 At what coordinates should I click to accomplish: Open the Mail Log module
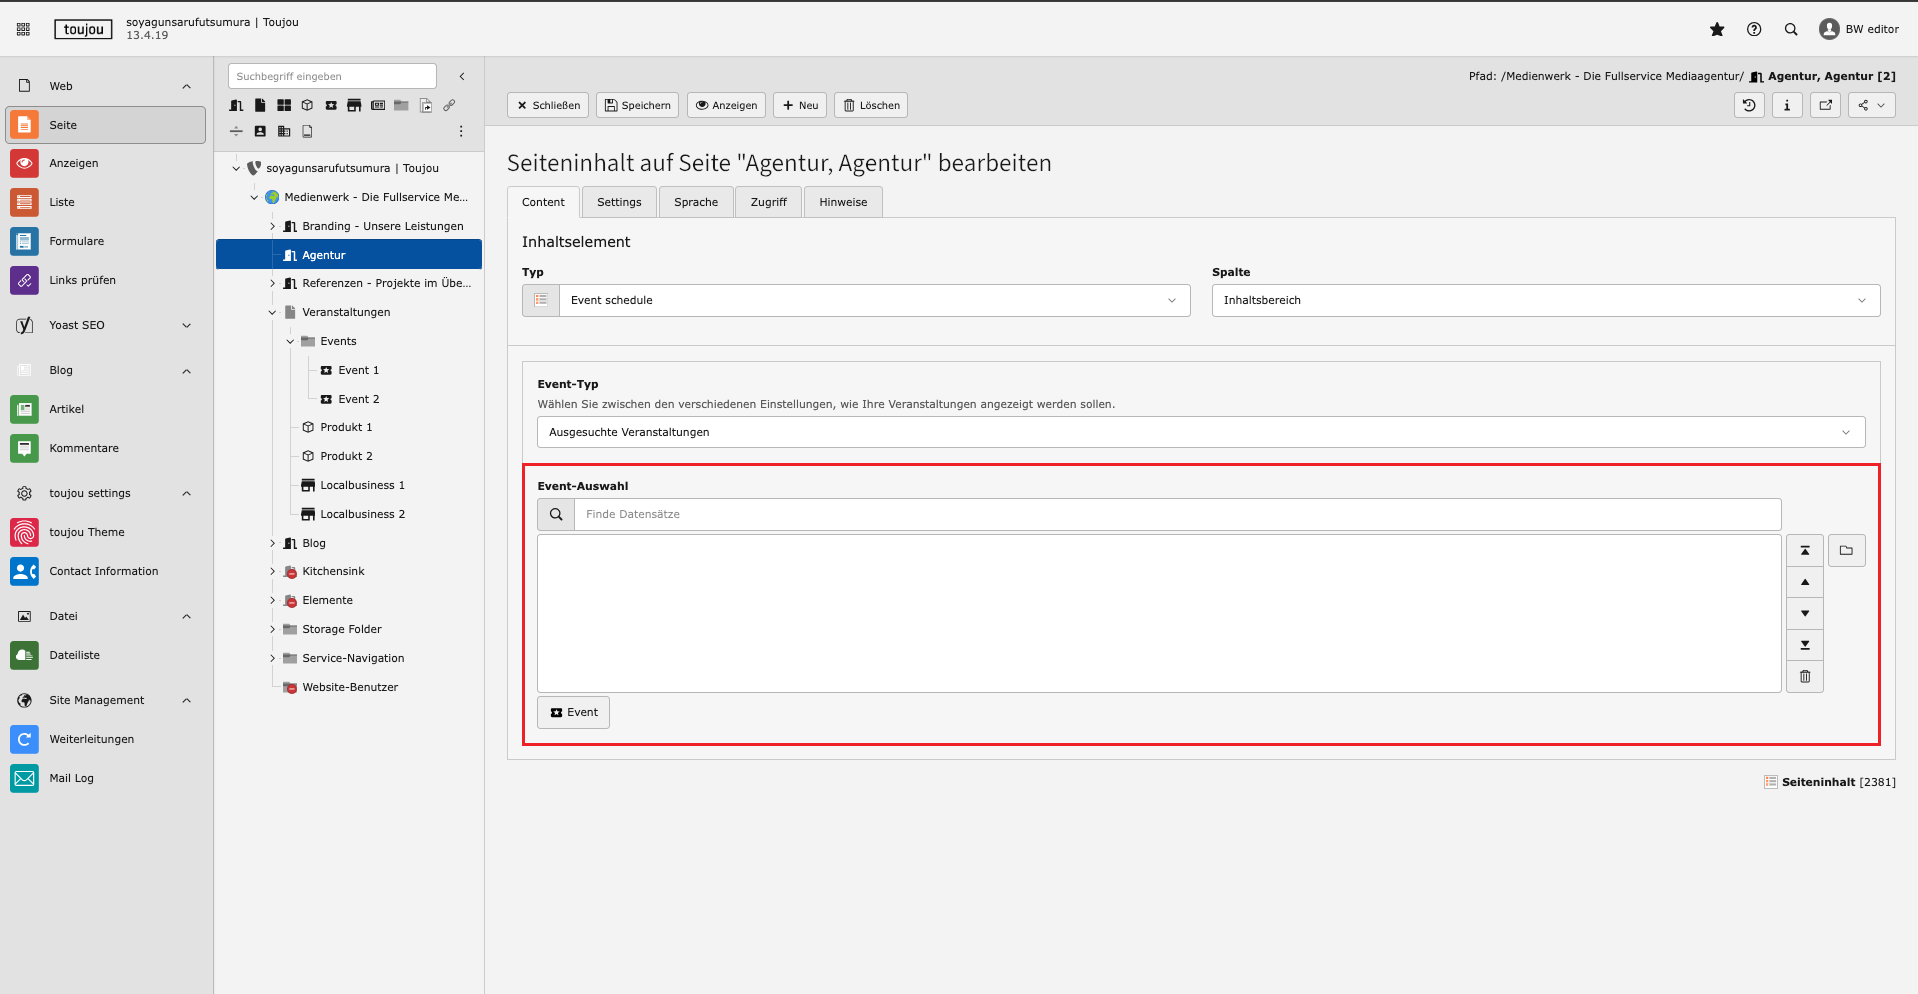(71, 778)
